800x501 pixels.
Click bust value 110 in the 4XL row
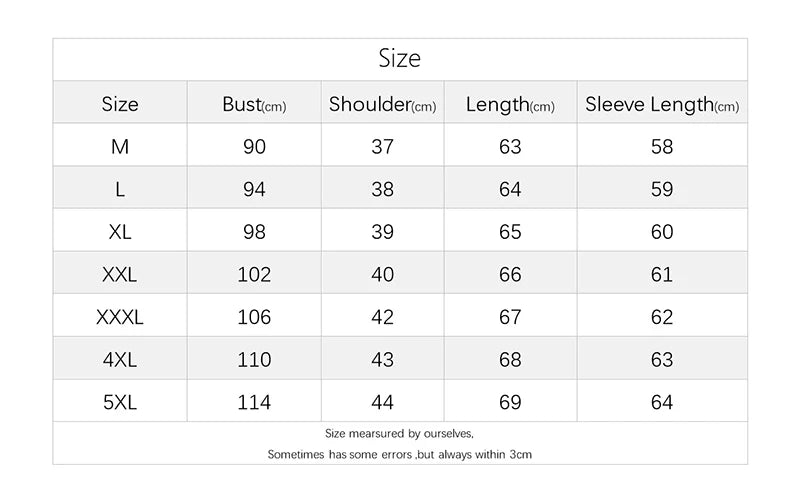[x=254, y=360]
